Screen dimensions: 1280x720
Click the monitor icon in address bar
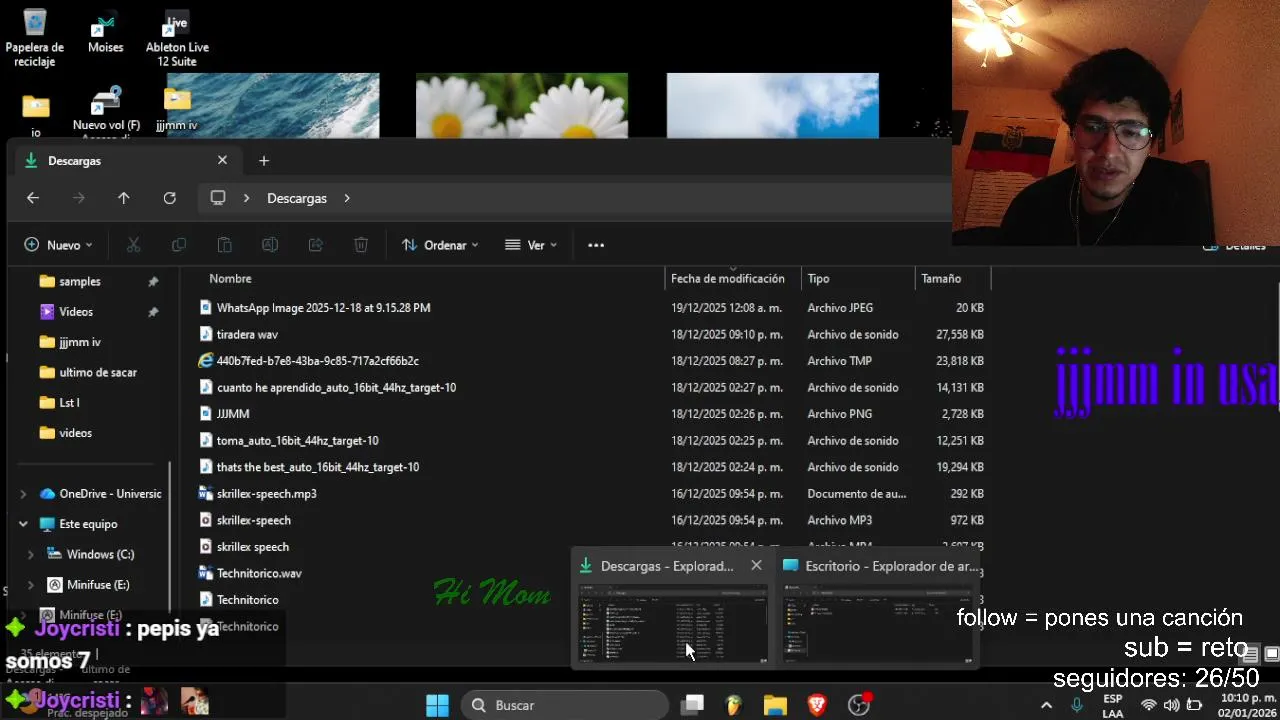218,198
